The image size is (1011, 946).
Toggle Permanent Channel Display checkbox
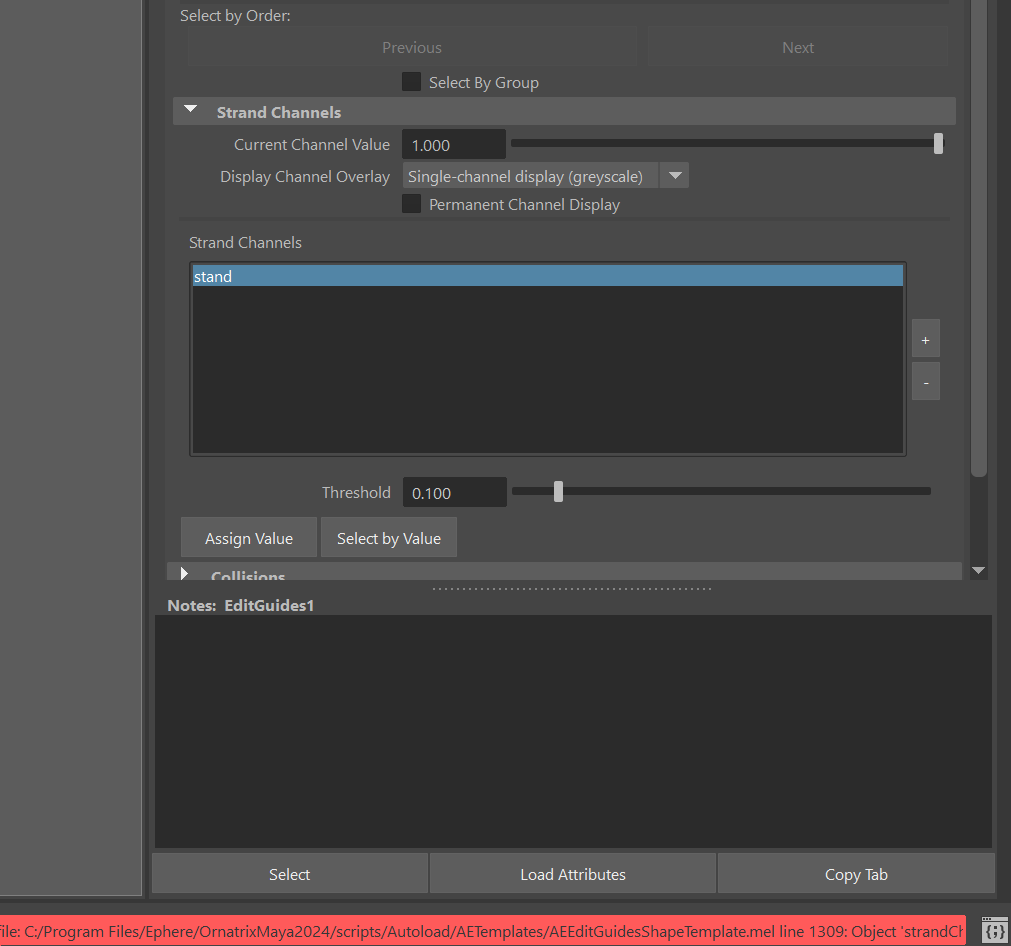coord(411,204)
